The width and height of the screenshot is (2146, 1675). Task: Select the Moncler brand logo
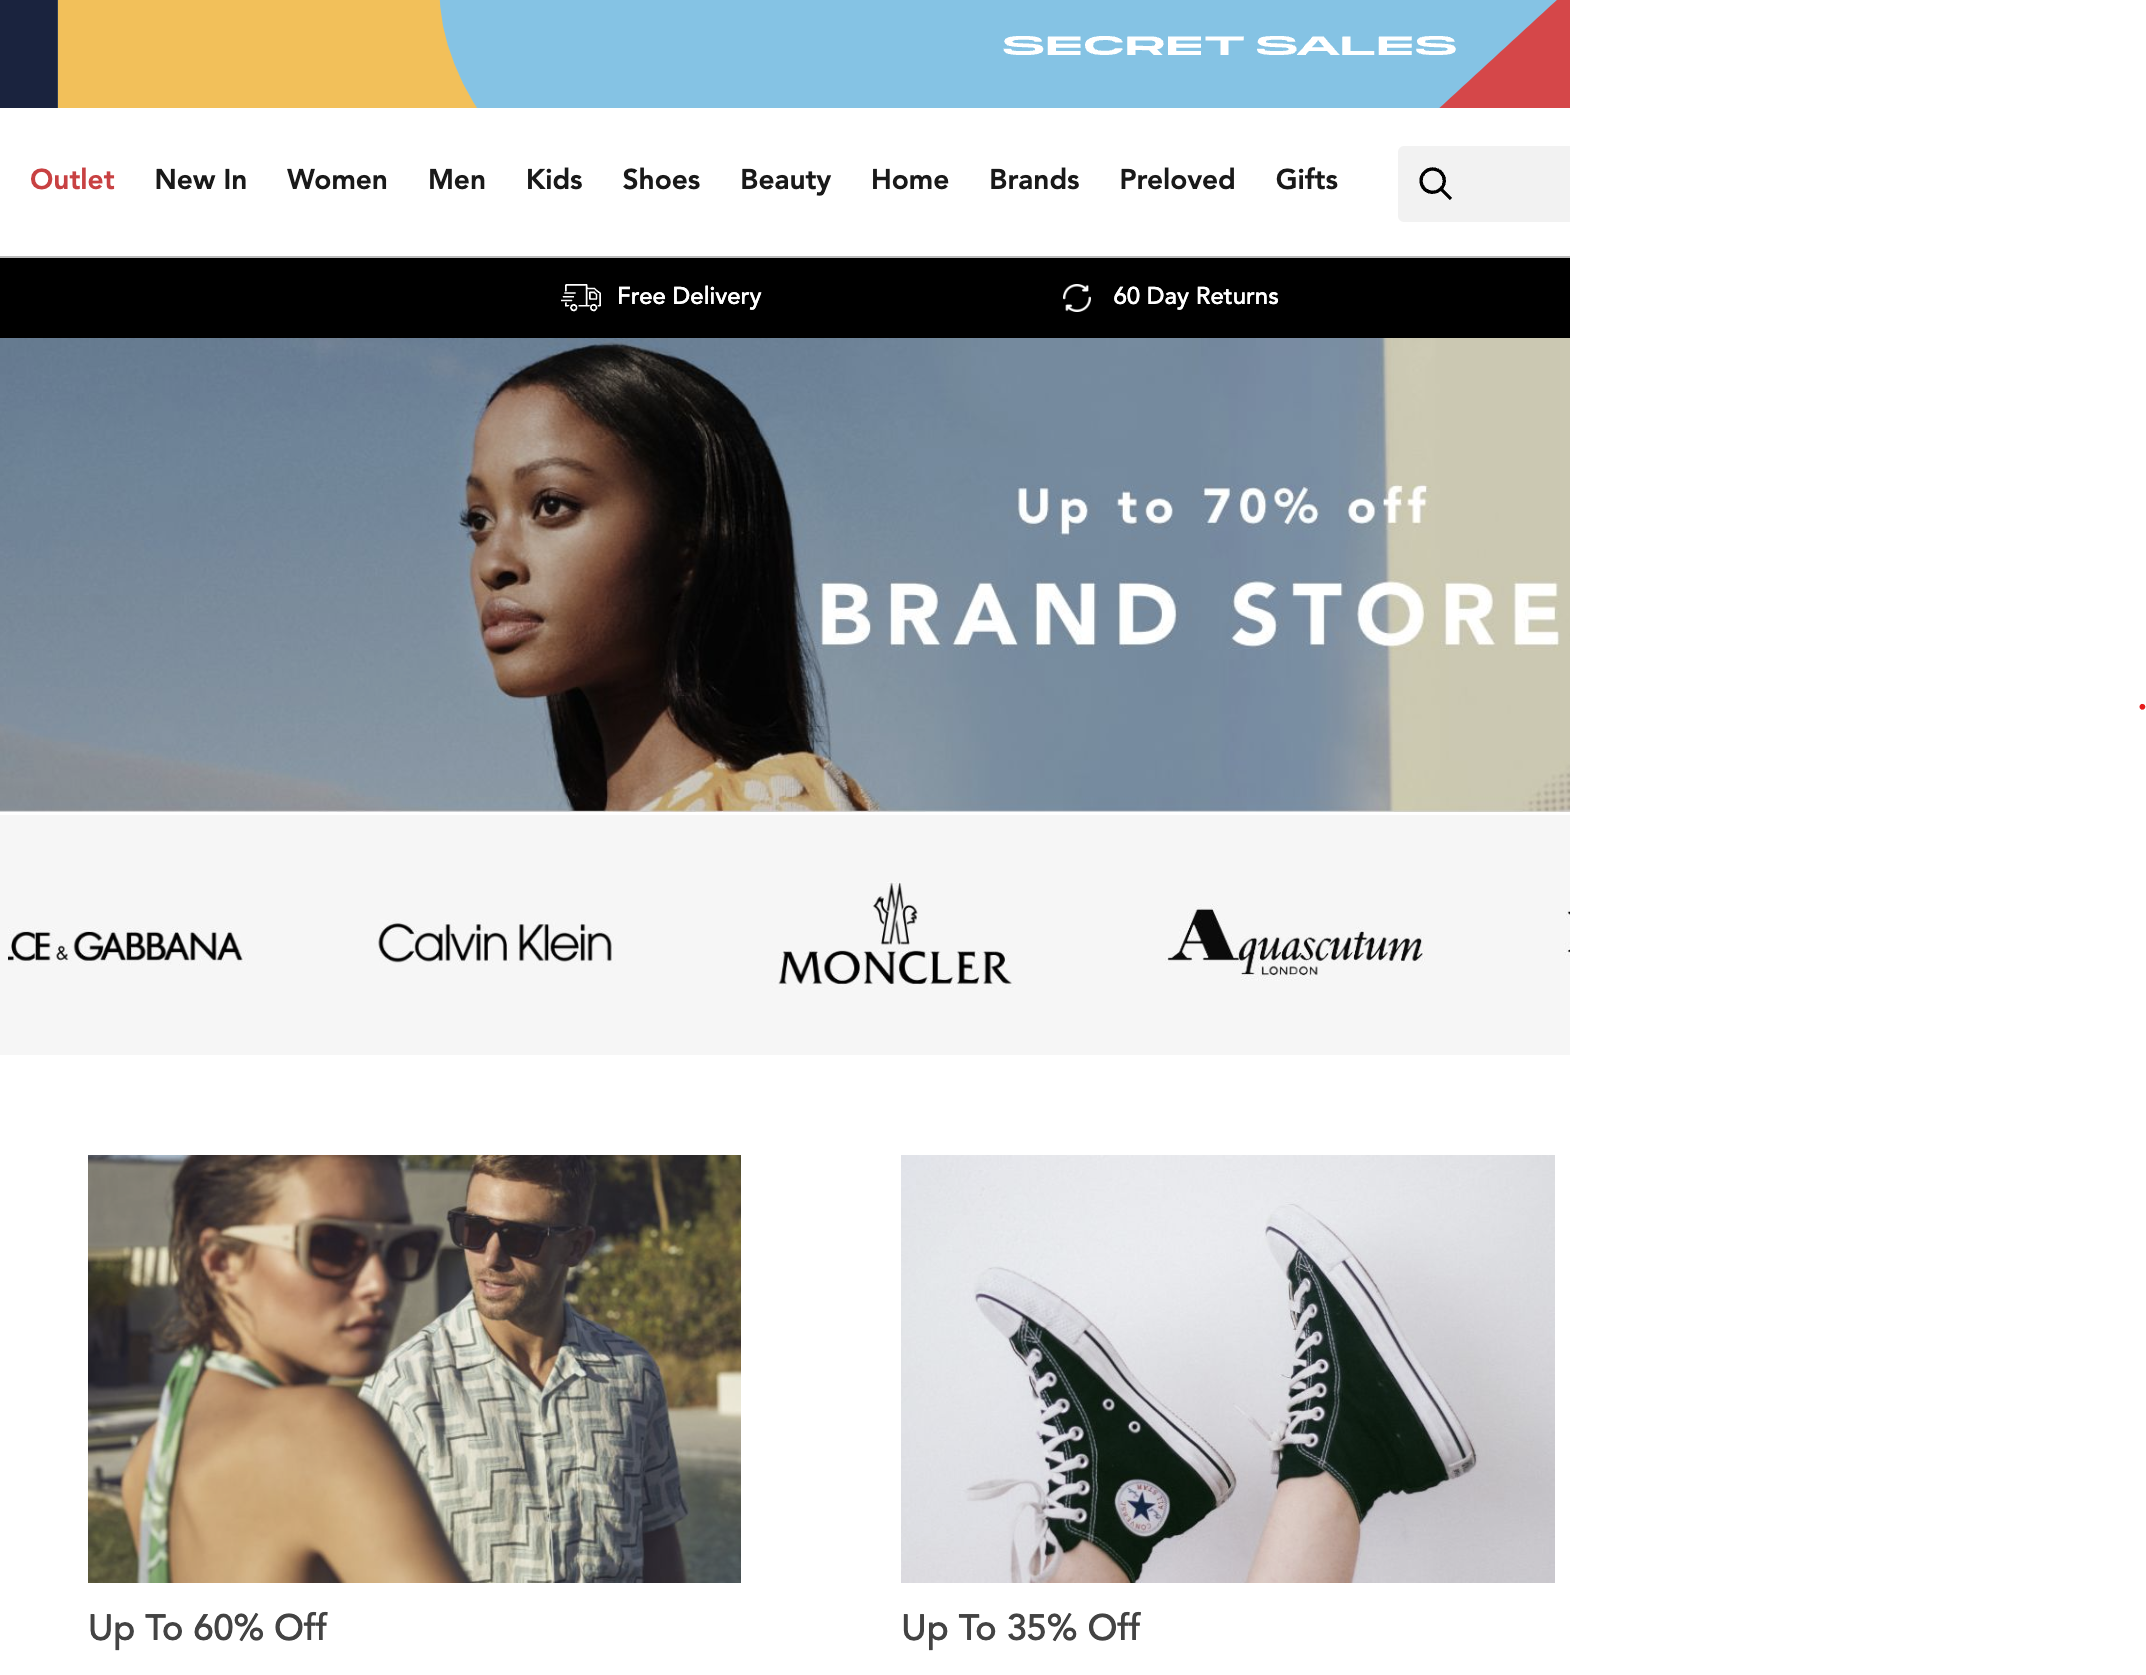tap(895, 934)
